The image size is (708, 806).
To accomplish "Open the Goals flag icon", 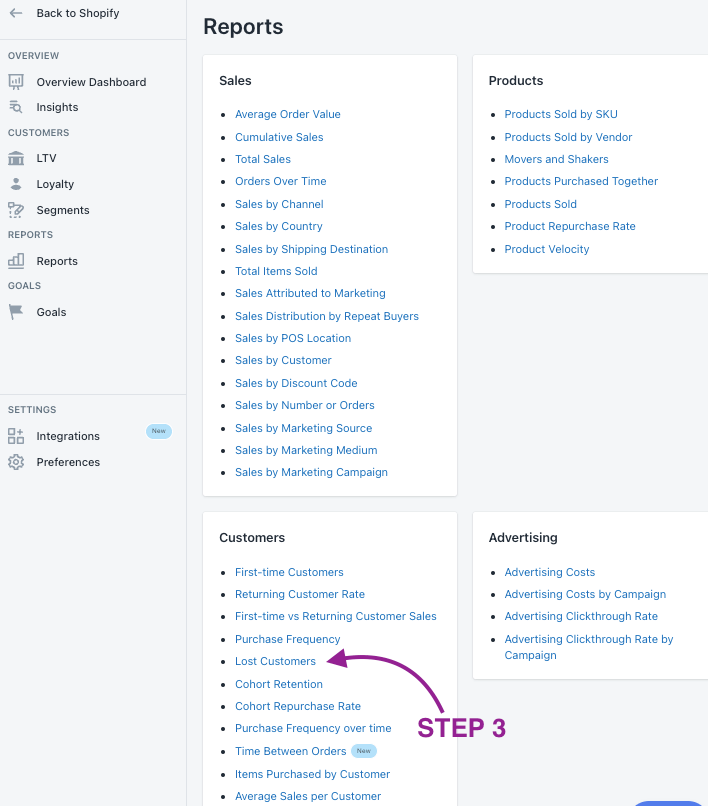I will click(16, 312).
